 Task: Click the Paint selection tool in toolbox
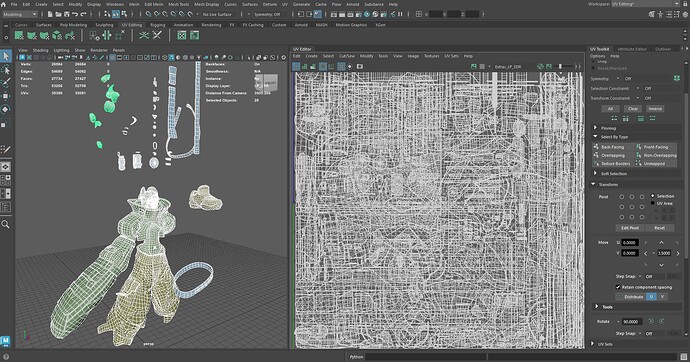click(x=6, y=83)
